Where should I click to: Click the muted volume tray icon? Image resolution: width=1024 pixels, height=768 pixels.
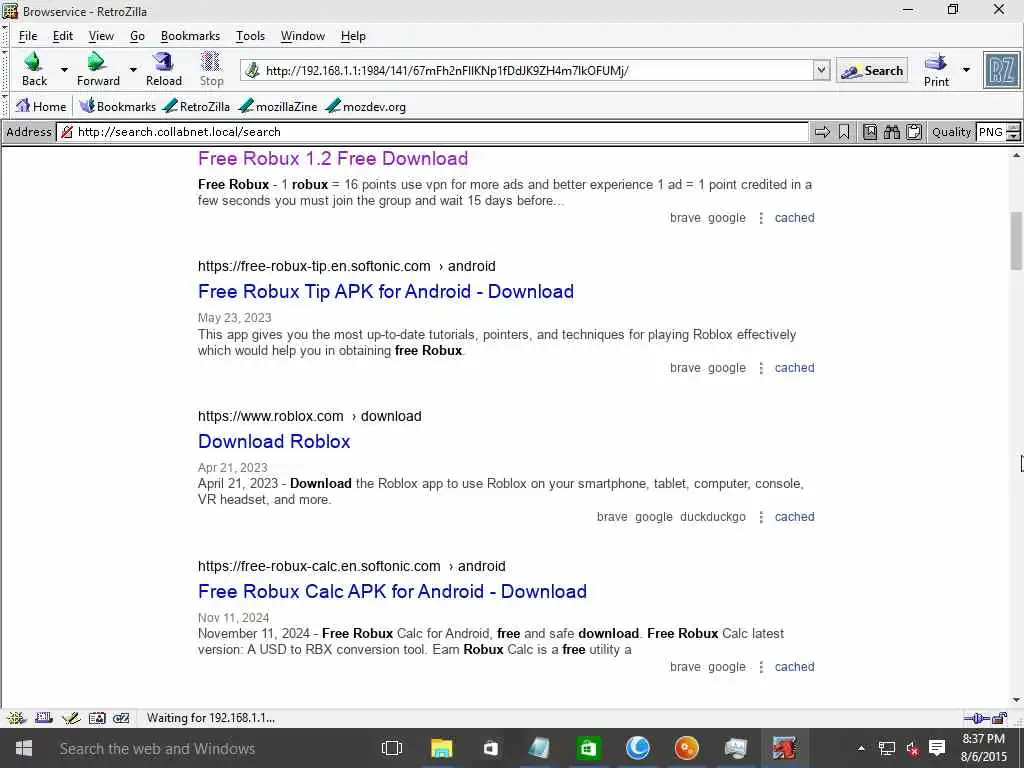[912, 748]
